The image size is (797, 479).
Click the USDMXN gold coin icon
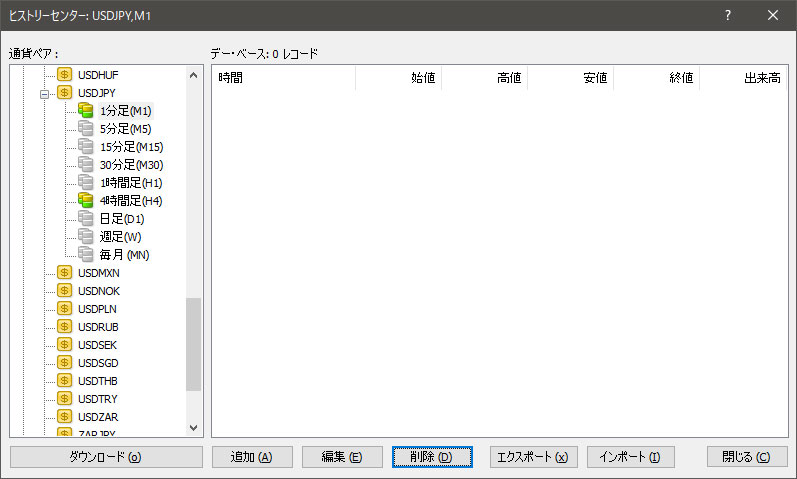(65, 273)
